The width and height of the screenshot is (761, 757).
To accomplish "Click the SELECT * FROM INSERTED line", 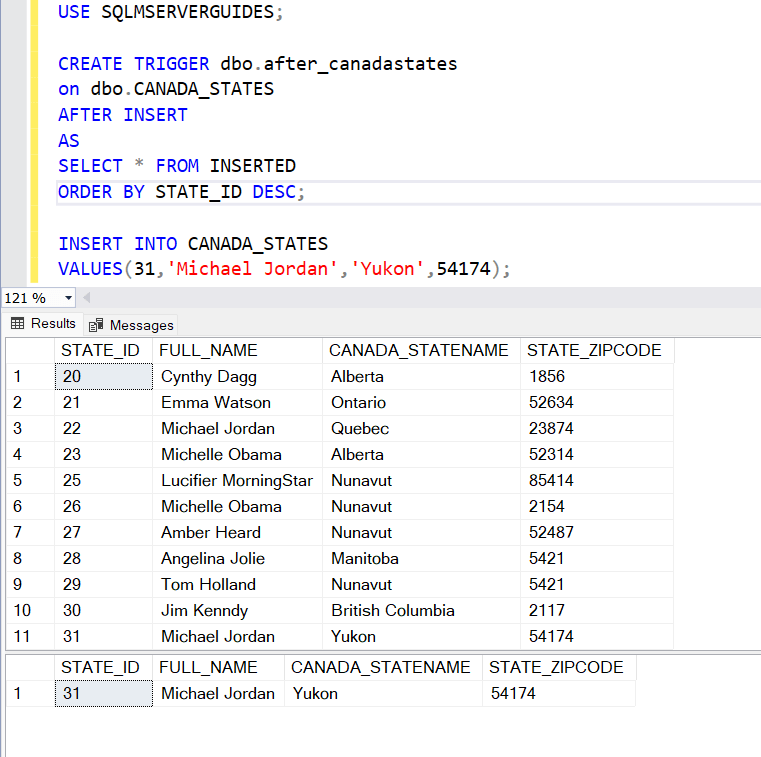I will point(177,166).
